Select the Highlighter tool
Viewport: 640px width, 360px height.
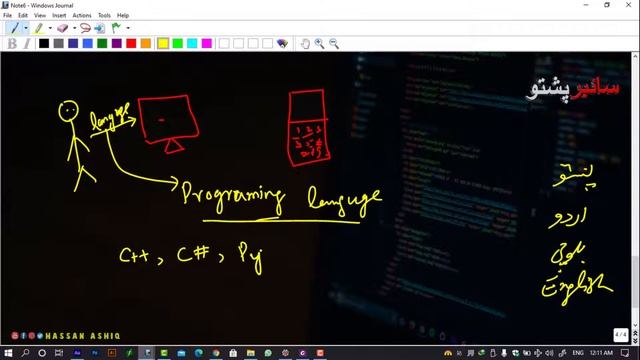[x=39, y=28]
